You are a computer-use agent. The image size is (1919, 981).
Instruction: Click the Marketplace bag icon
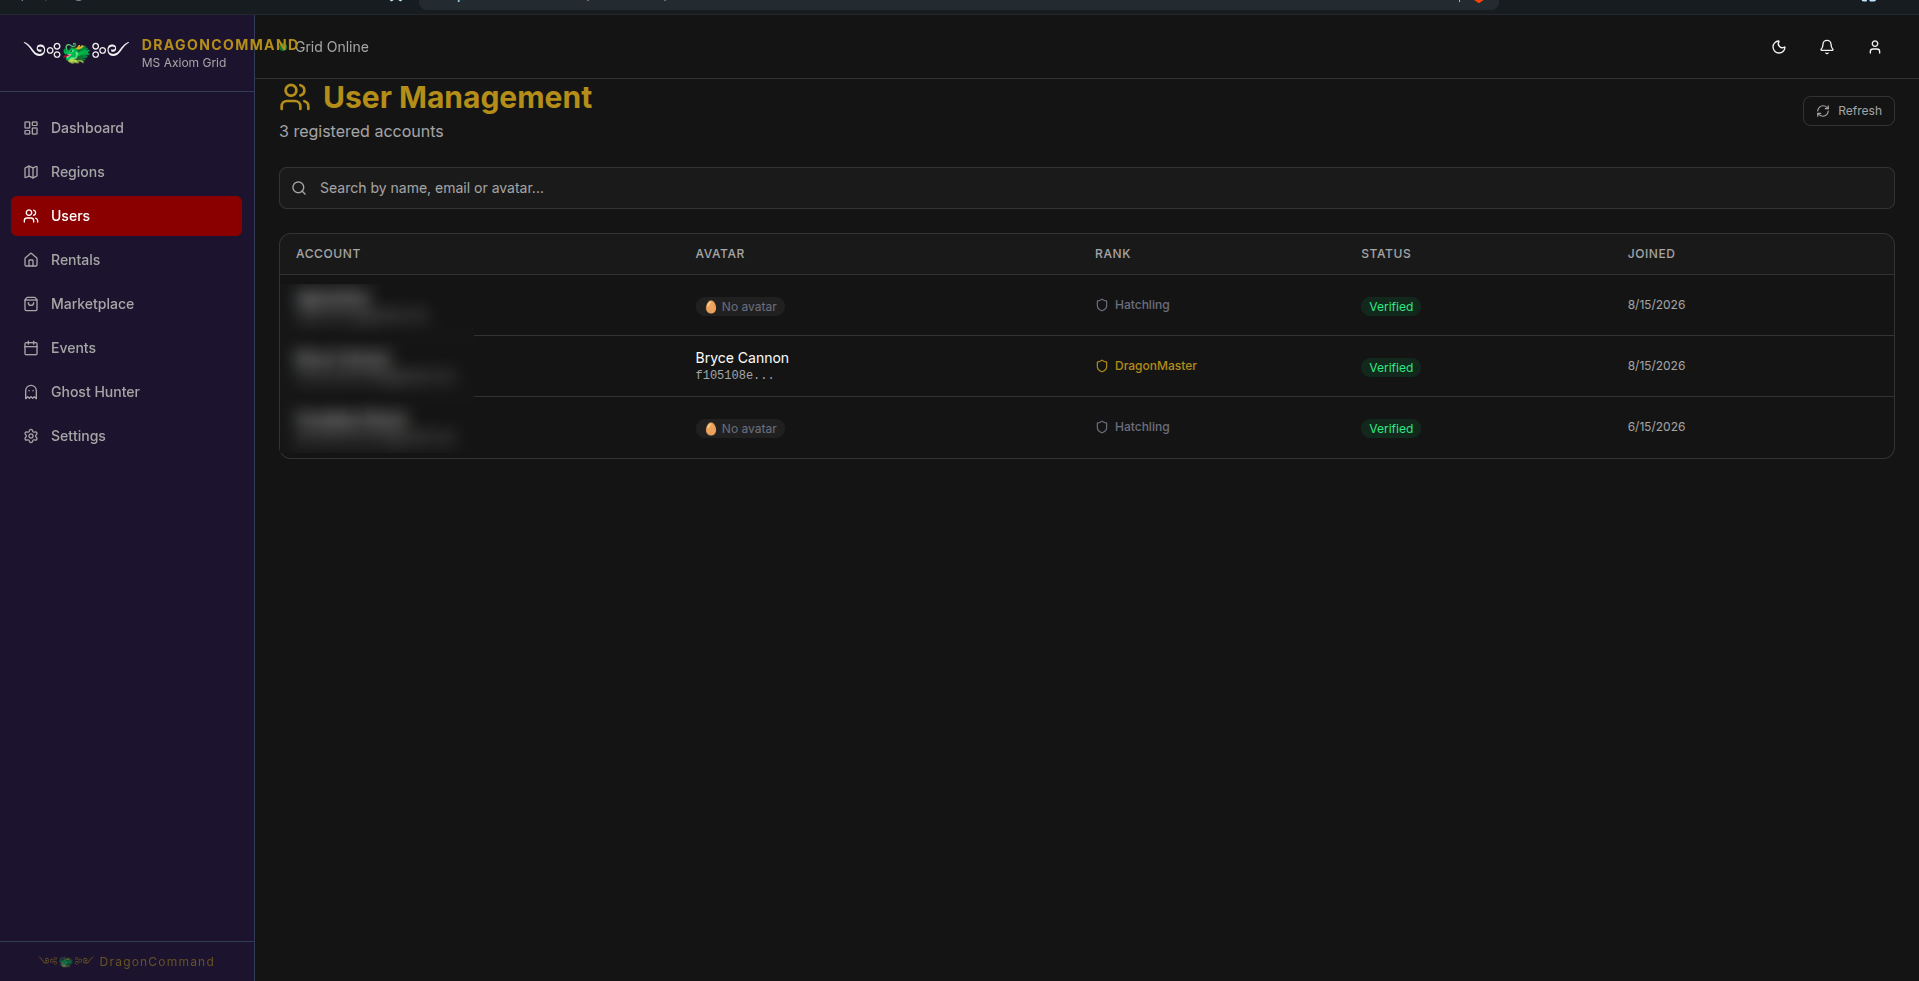coord(31,304)
